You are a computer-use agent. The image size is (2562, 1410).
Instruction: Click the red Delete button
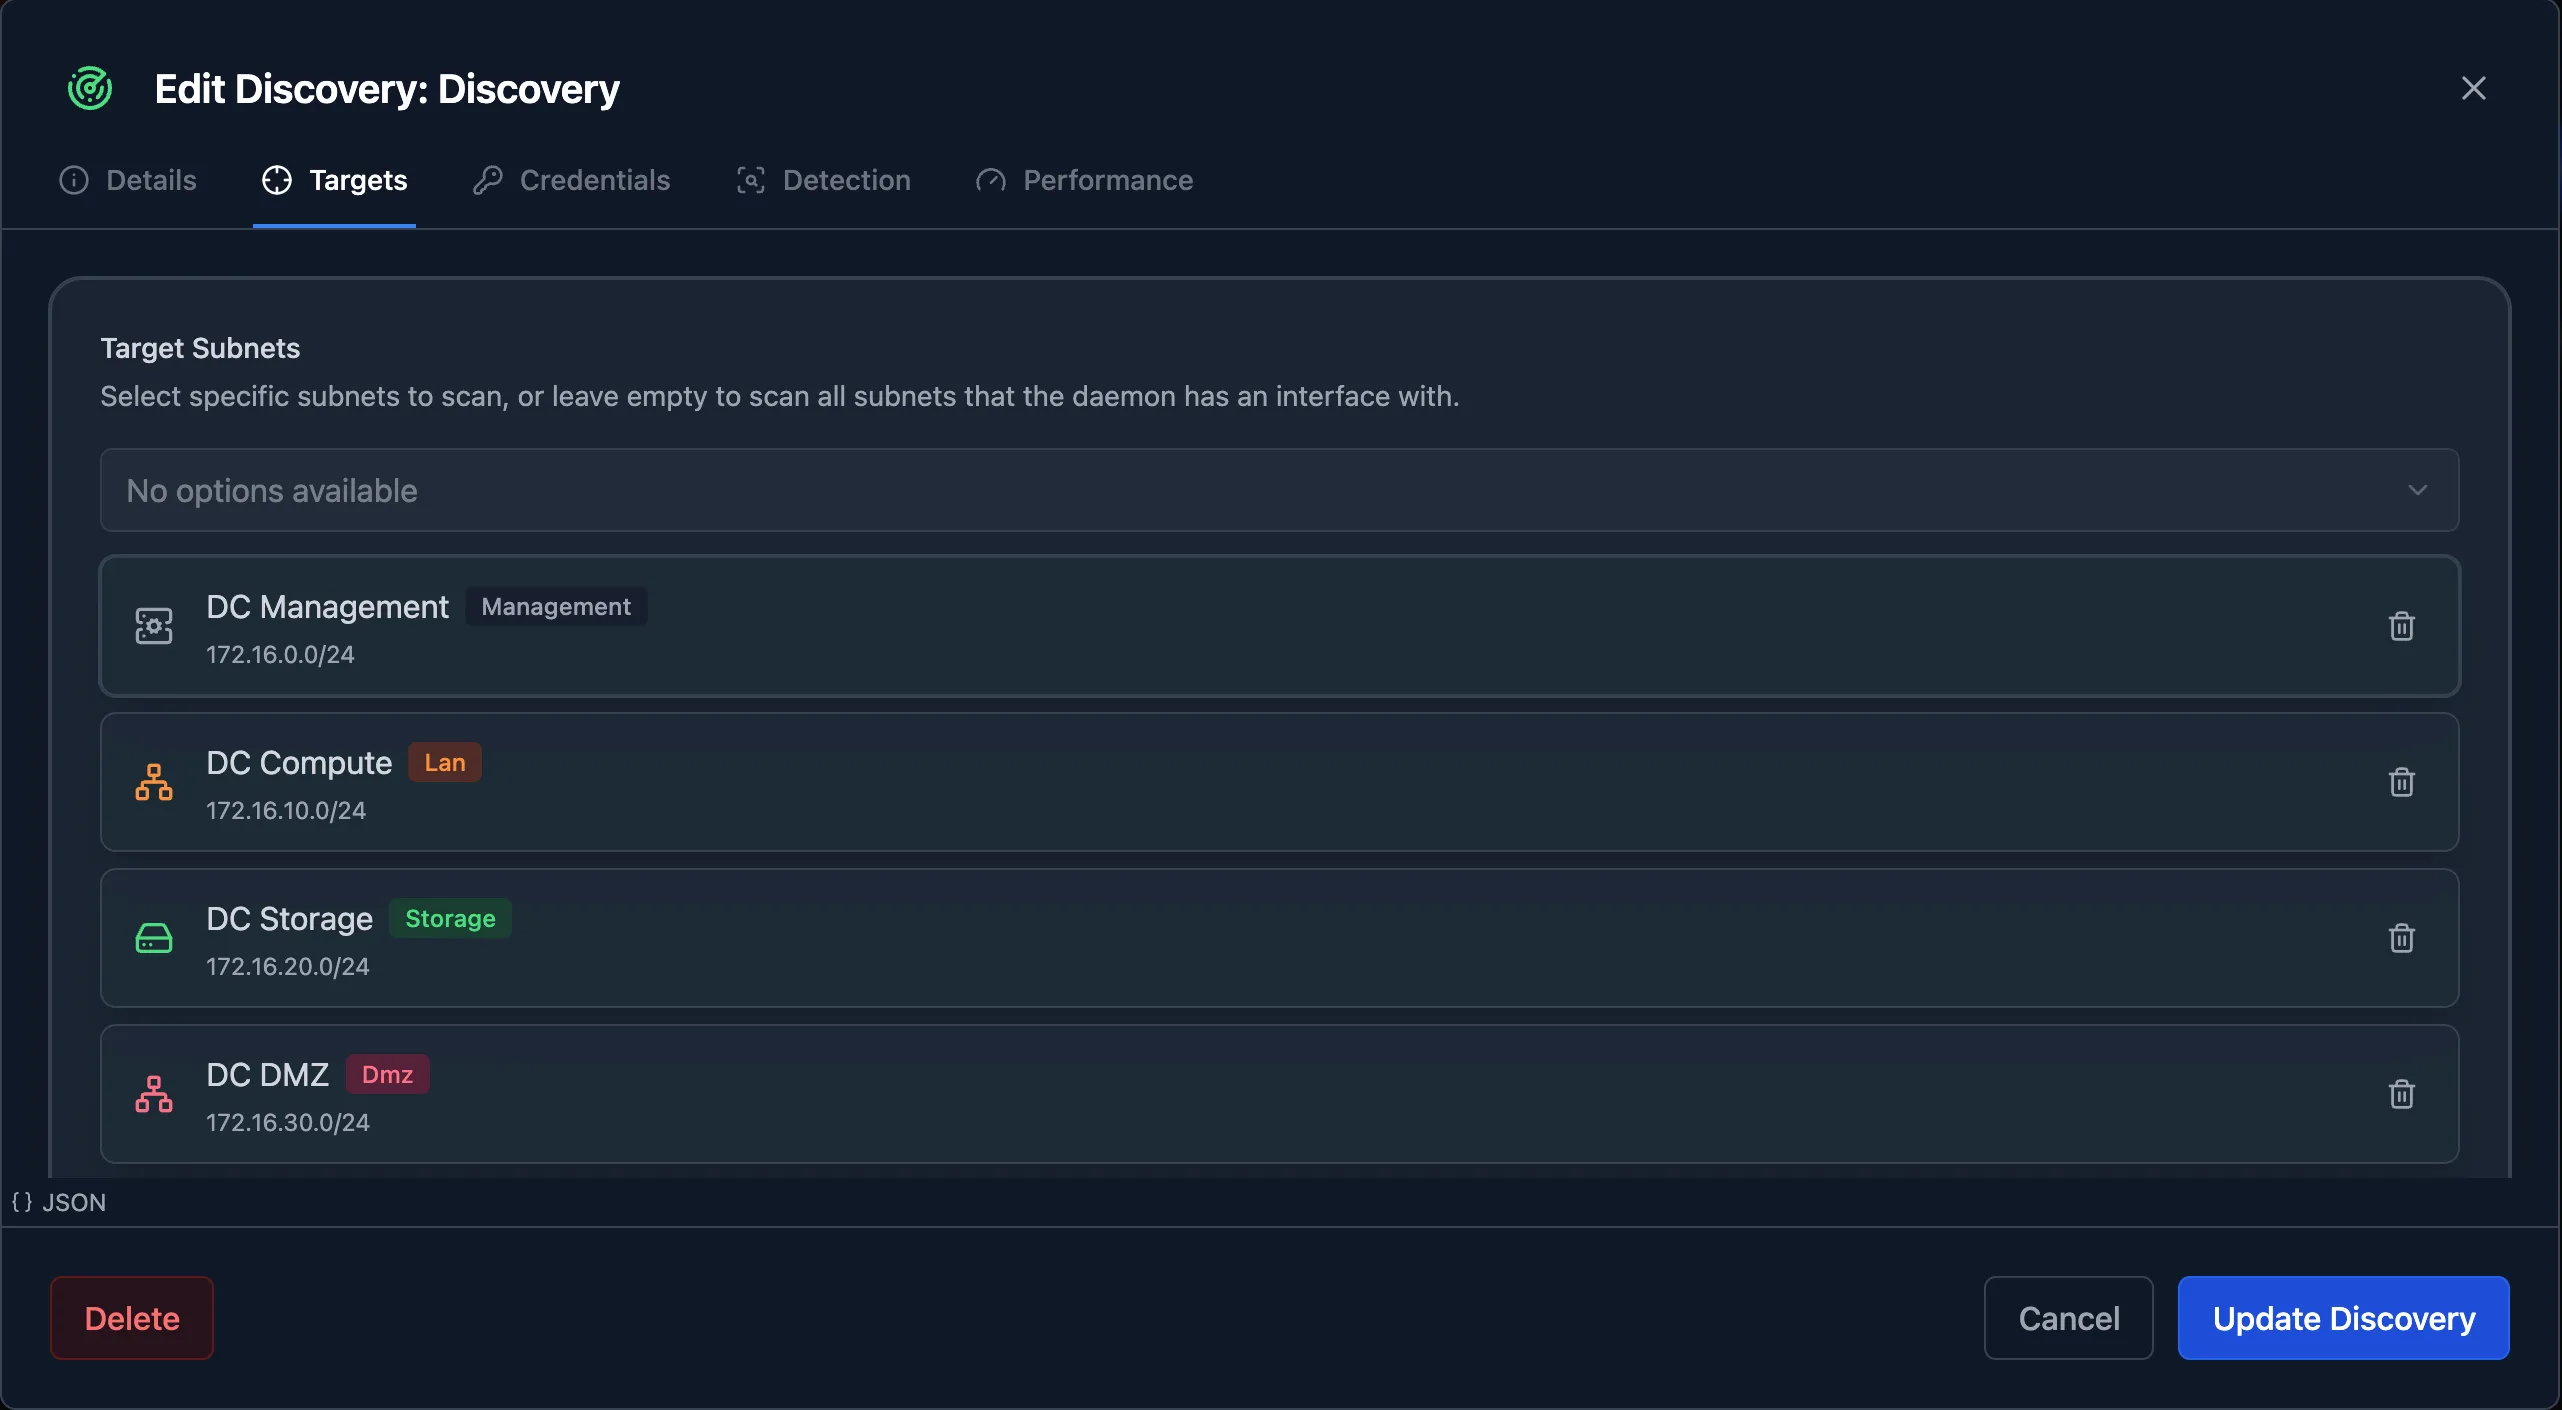[131, 1318]
